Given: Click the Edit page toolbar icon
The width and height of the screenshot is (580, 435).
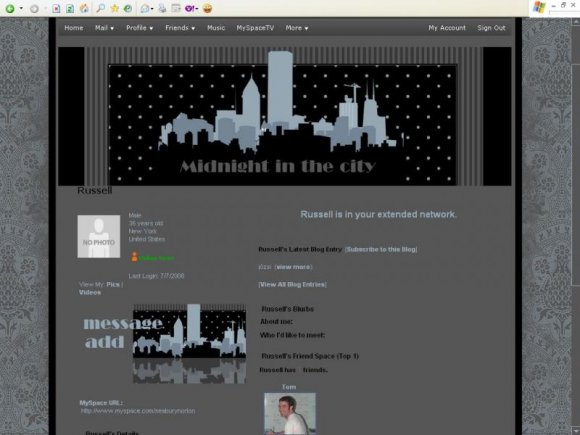Looking at the screenshot, I should (x=176, y=8).
